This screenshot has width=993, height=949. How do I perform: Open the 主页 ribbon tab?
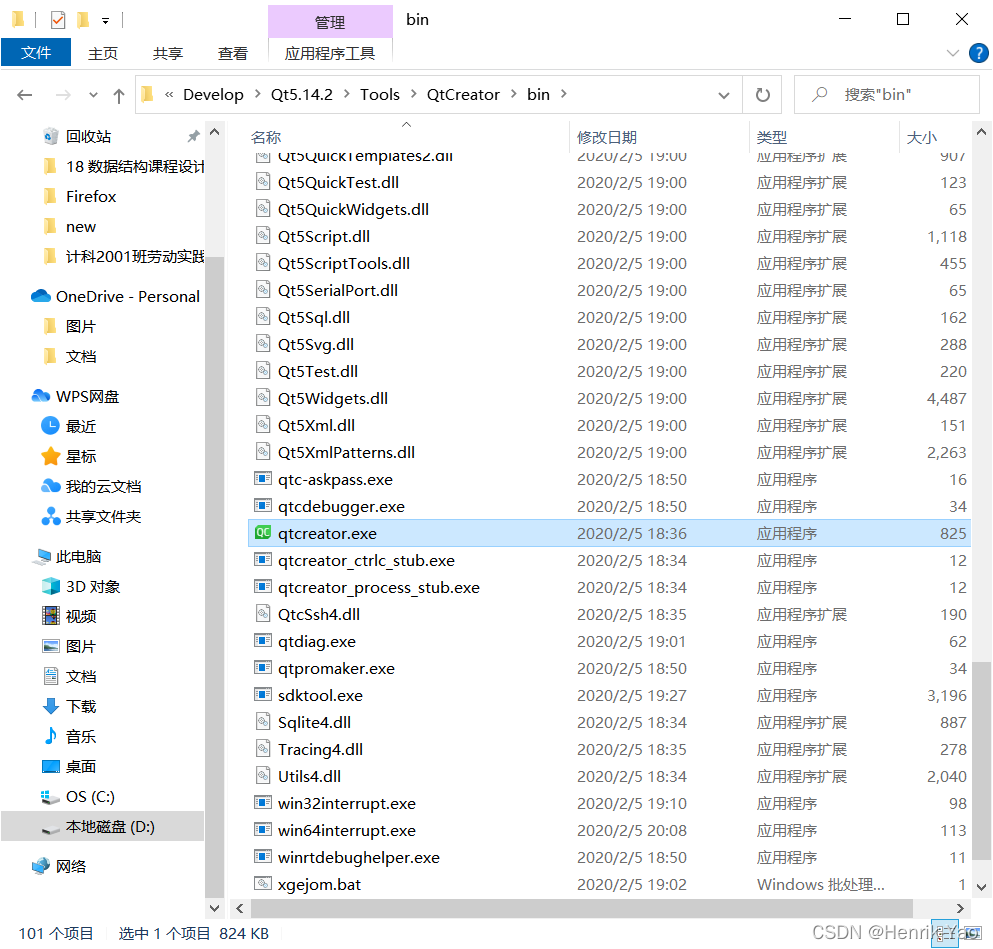(103, 53)
